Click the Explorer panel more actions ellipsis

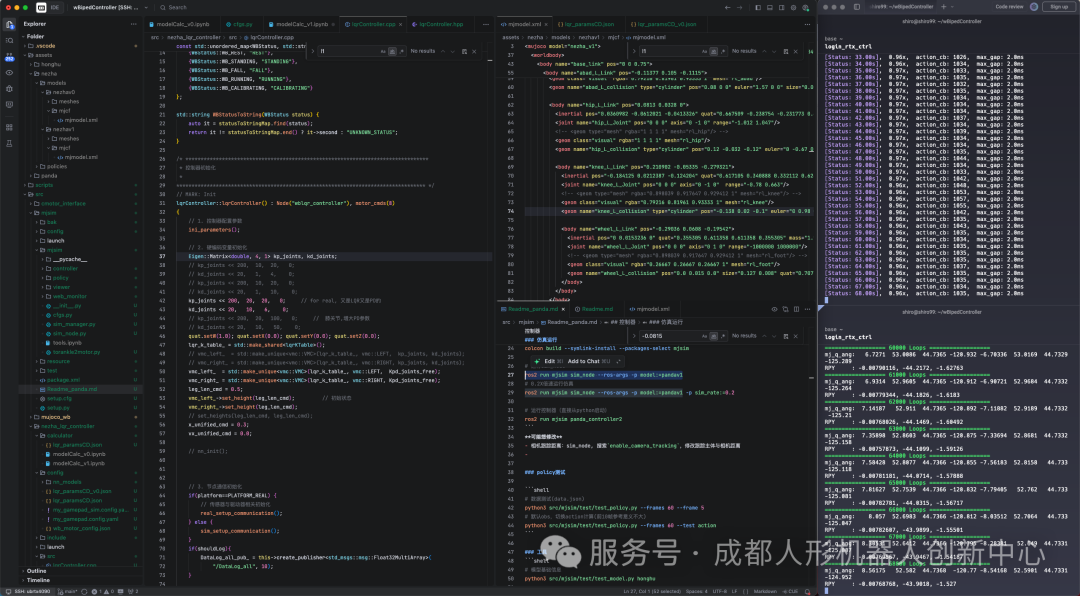point(134,23)
